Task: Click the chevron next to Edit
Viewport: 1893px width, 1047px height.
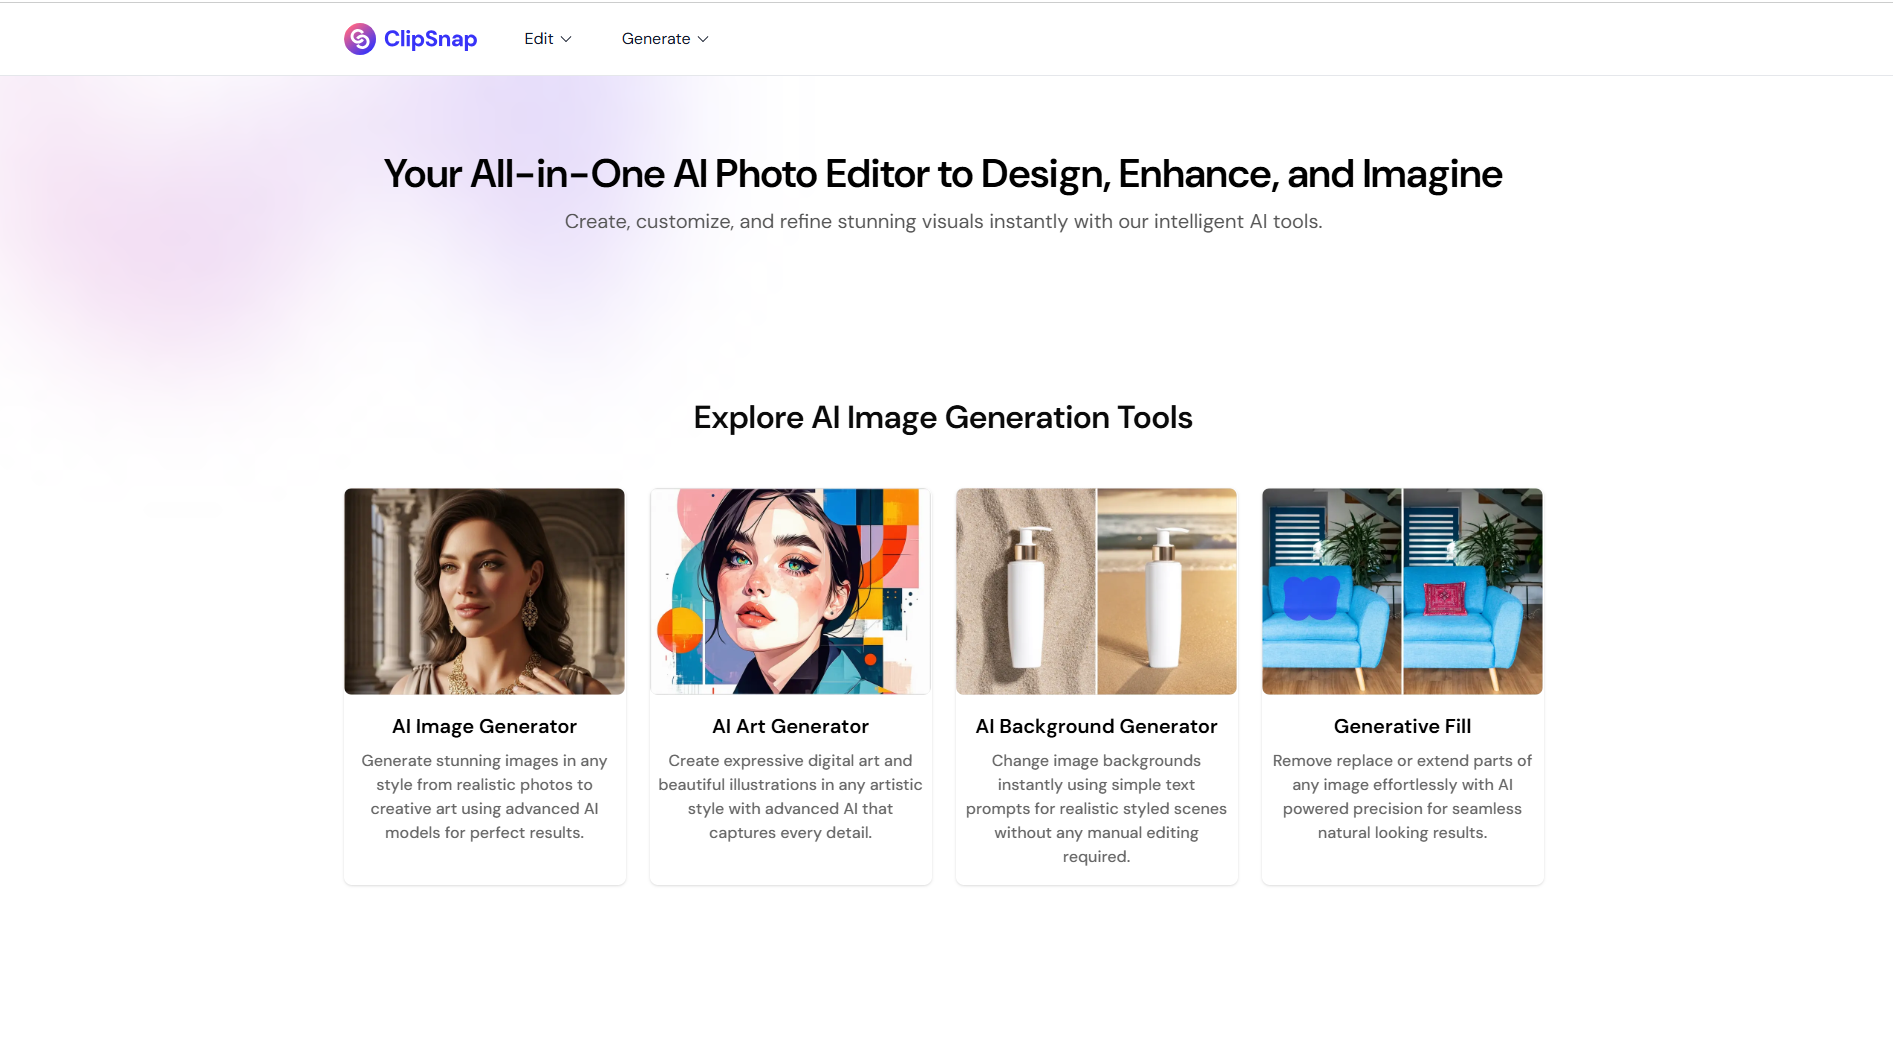Action: tap(566, 39)
